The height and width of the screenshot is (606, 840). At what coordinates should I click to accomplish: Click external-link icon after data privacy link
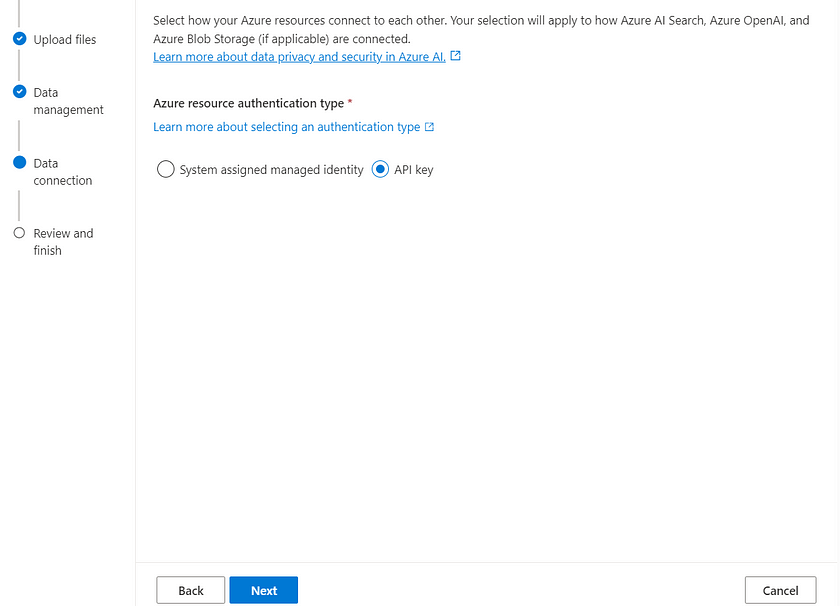(x=455, y=56)
